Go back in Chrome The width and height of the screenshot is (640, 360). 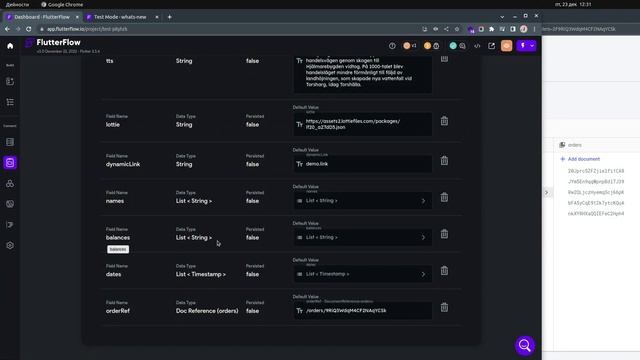coord(7,29)
